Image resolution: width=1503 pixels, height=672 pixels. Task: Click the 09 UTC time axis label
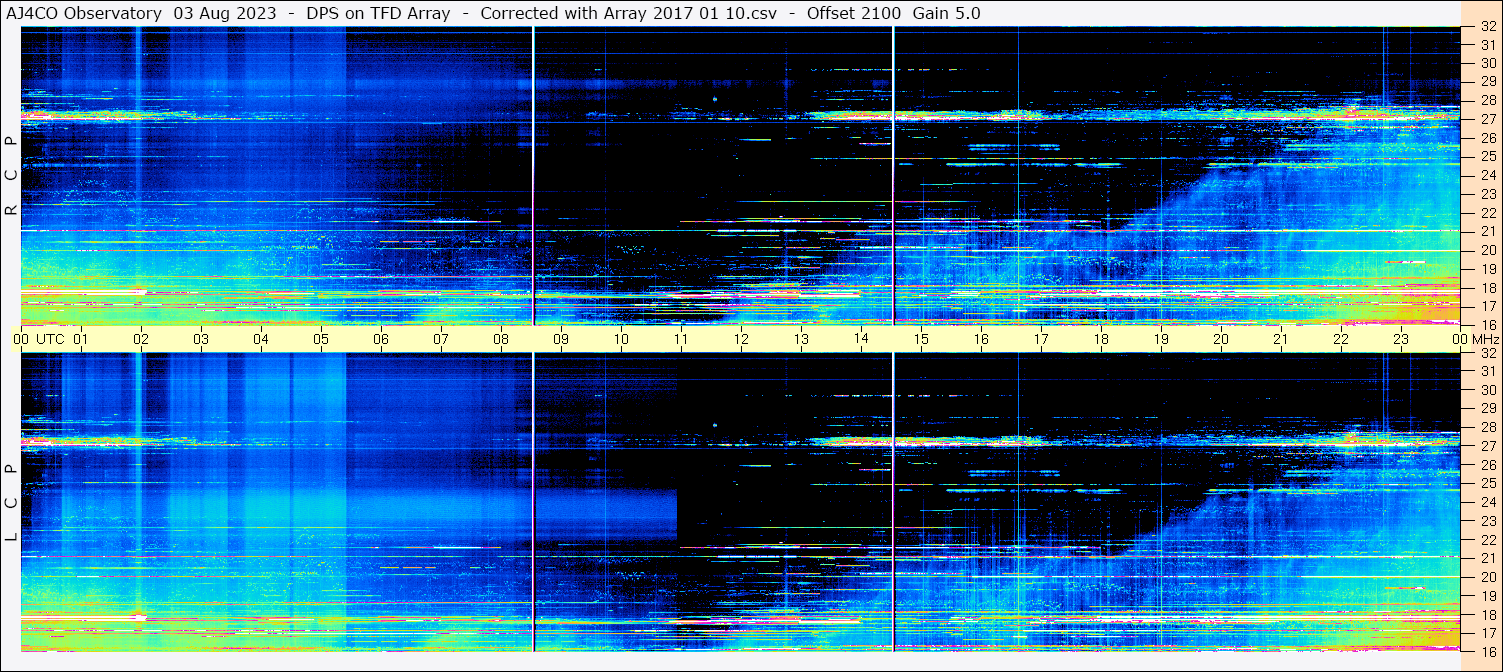pos(561,339)
